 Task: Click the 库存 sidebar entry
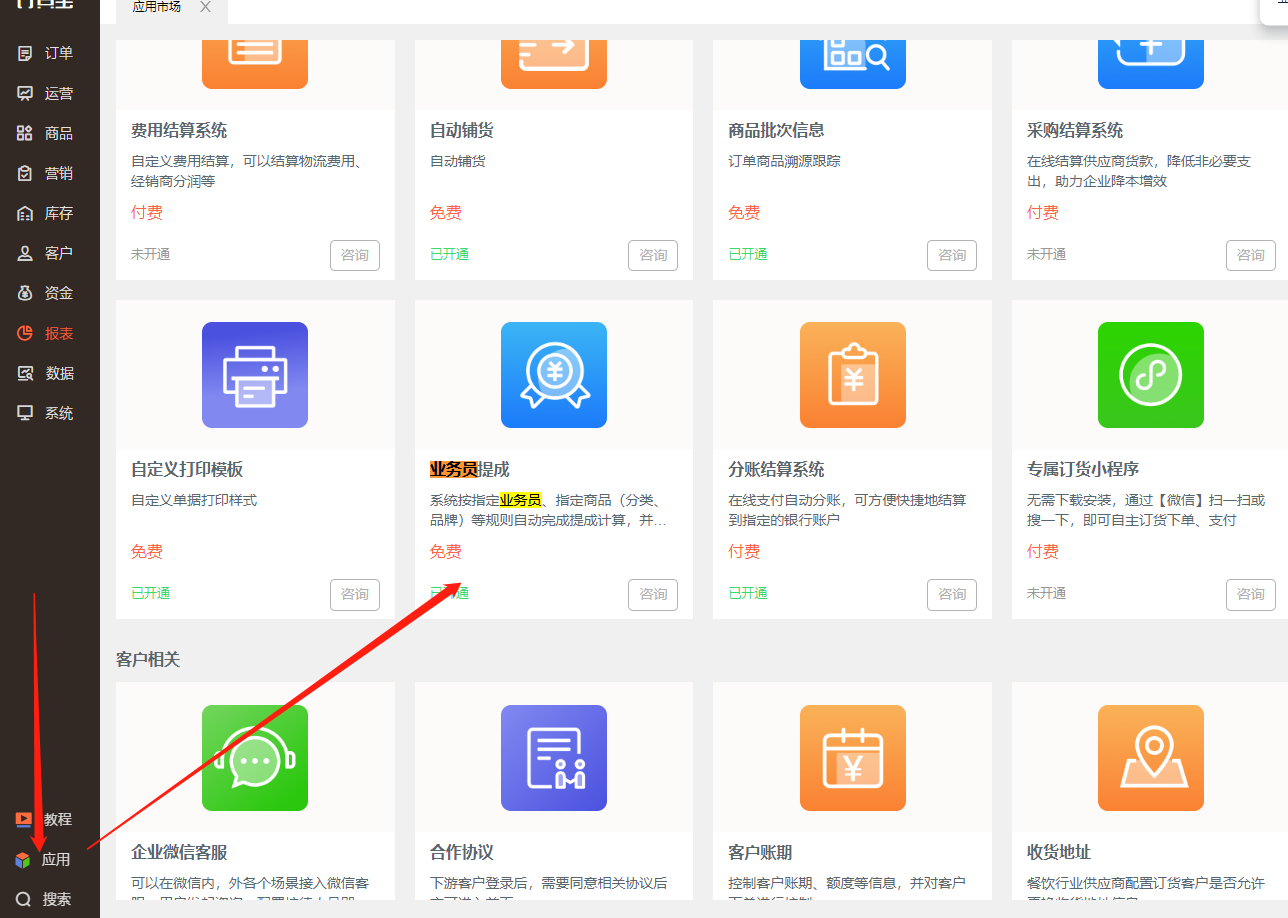(x=46, y=213)
